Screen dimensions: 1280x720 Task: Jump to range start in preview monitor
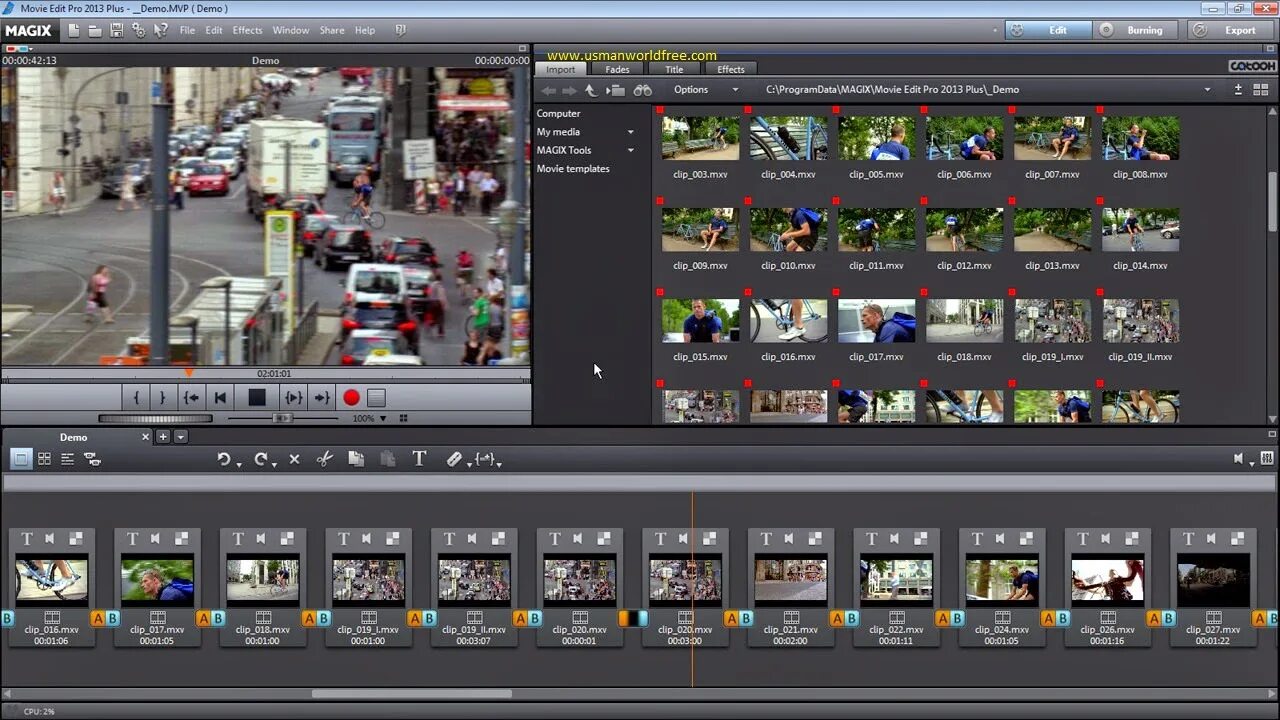coord(191,397)
